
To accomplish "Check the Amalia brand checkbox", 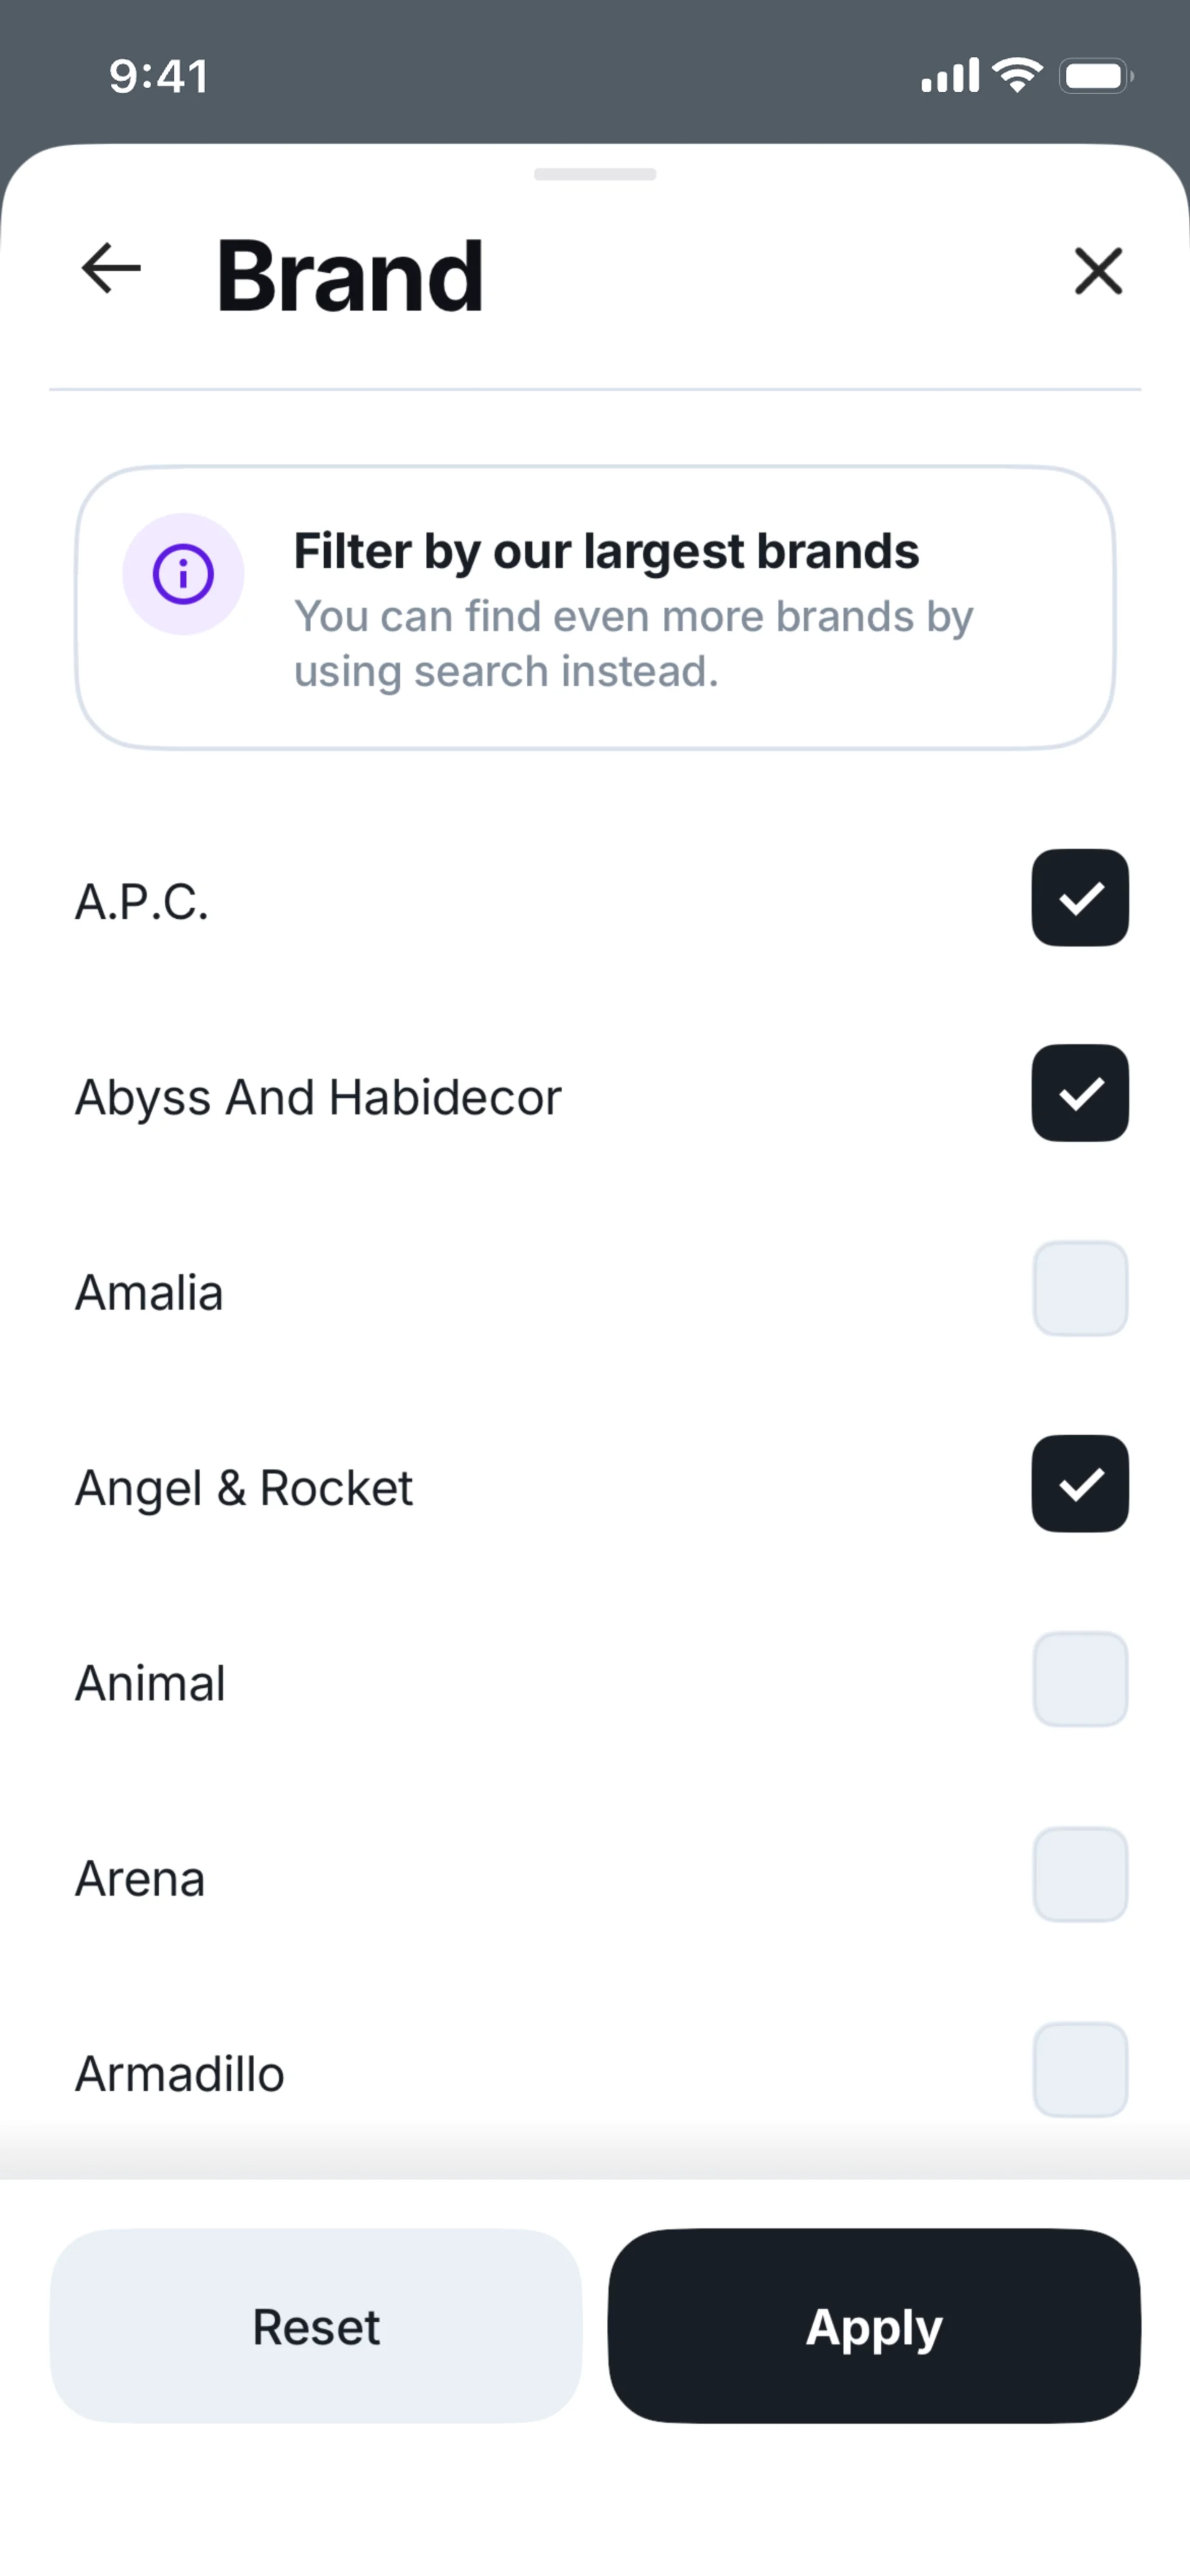I will tap(1080, 1289).
